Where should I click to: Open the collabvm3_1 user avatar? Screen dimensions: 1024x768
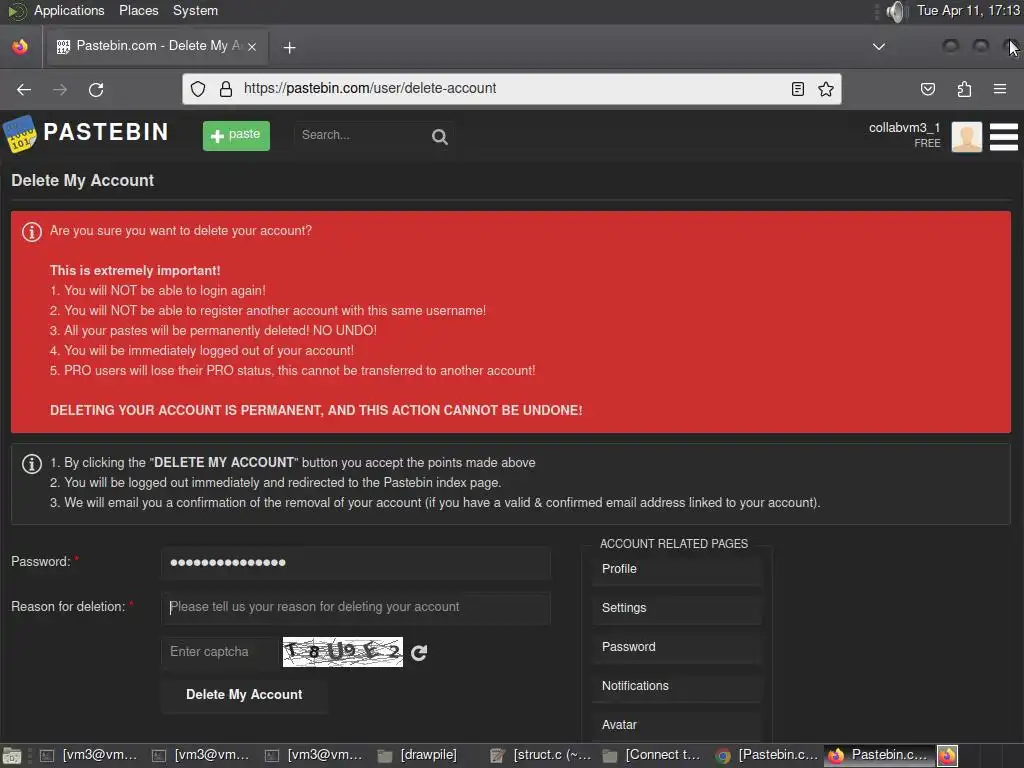pos(967,136)
